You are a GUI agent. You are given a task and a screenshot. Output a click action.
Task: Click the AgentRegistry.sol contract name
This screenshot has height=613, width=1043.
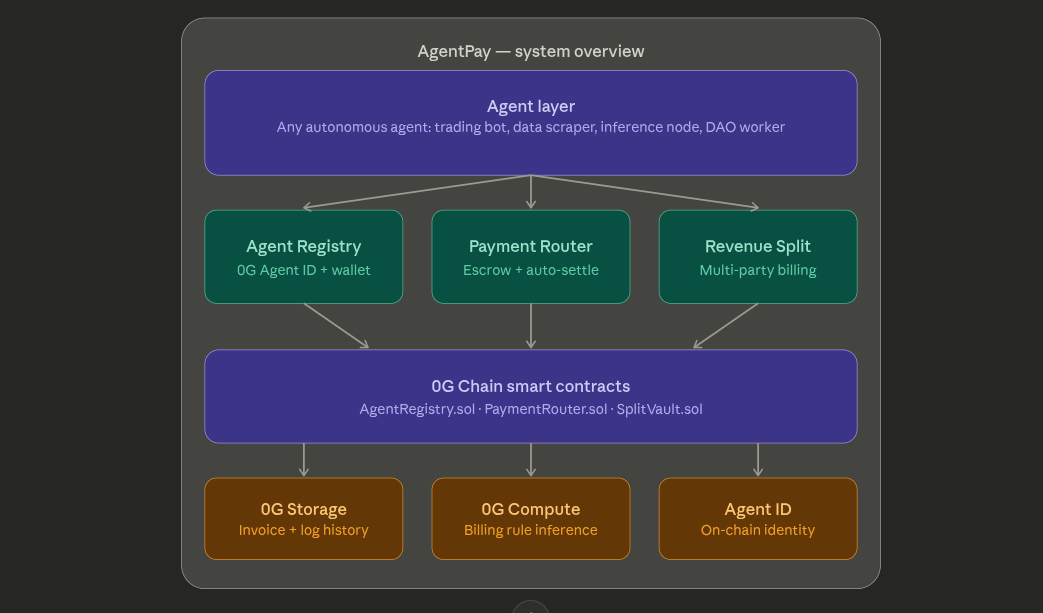point(417,409)
